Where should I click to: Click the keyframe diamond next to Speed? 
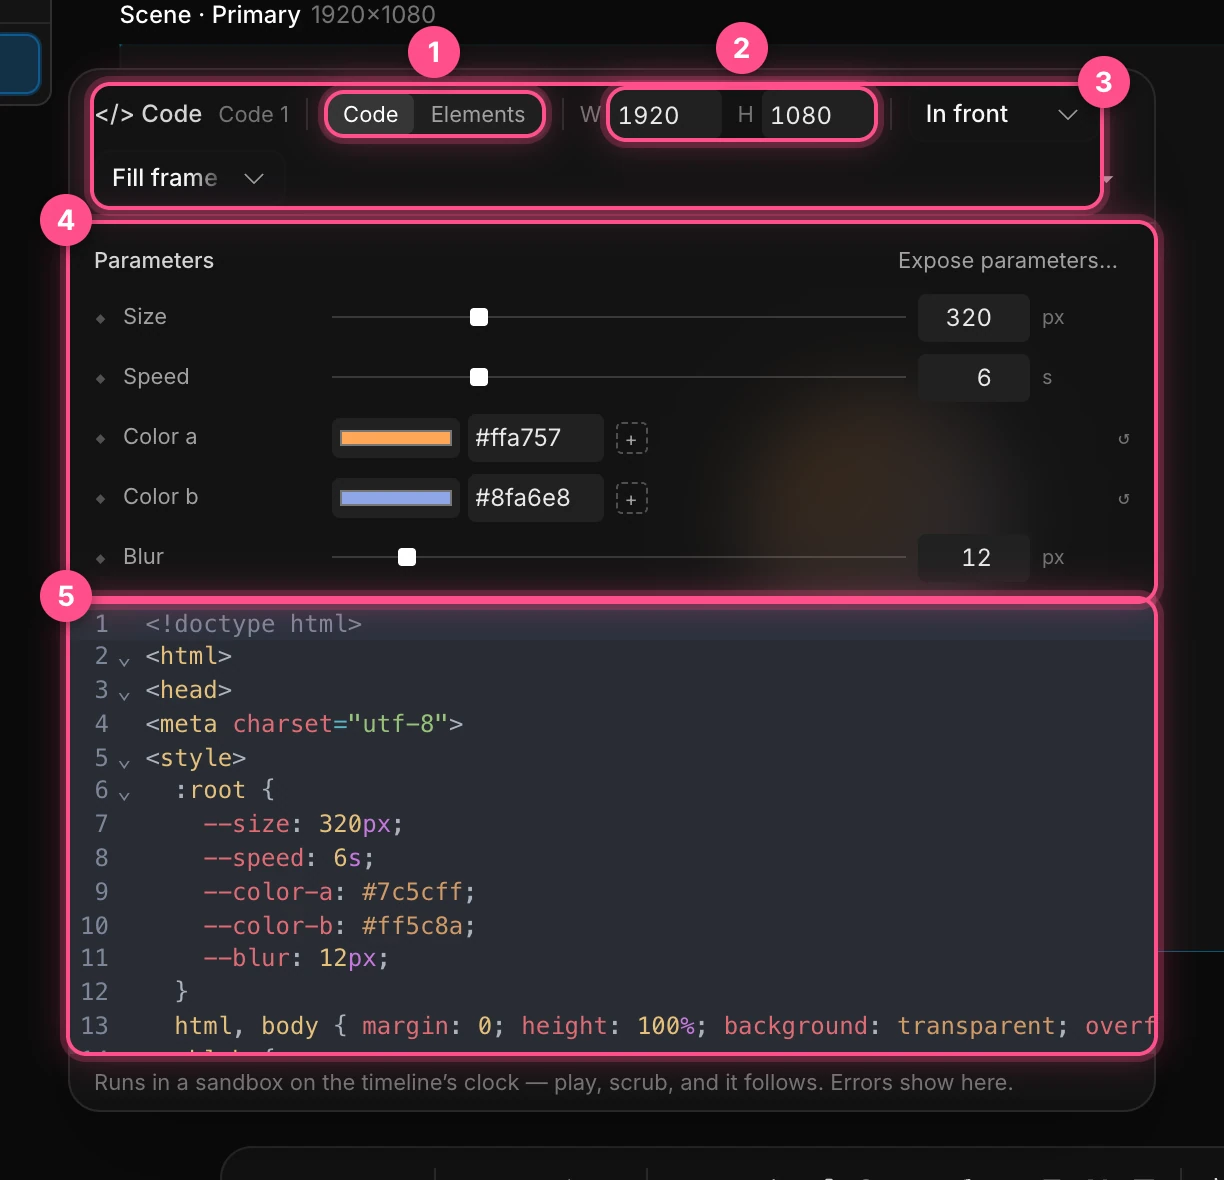point(100,378)
